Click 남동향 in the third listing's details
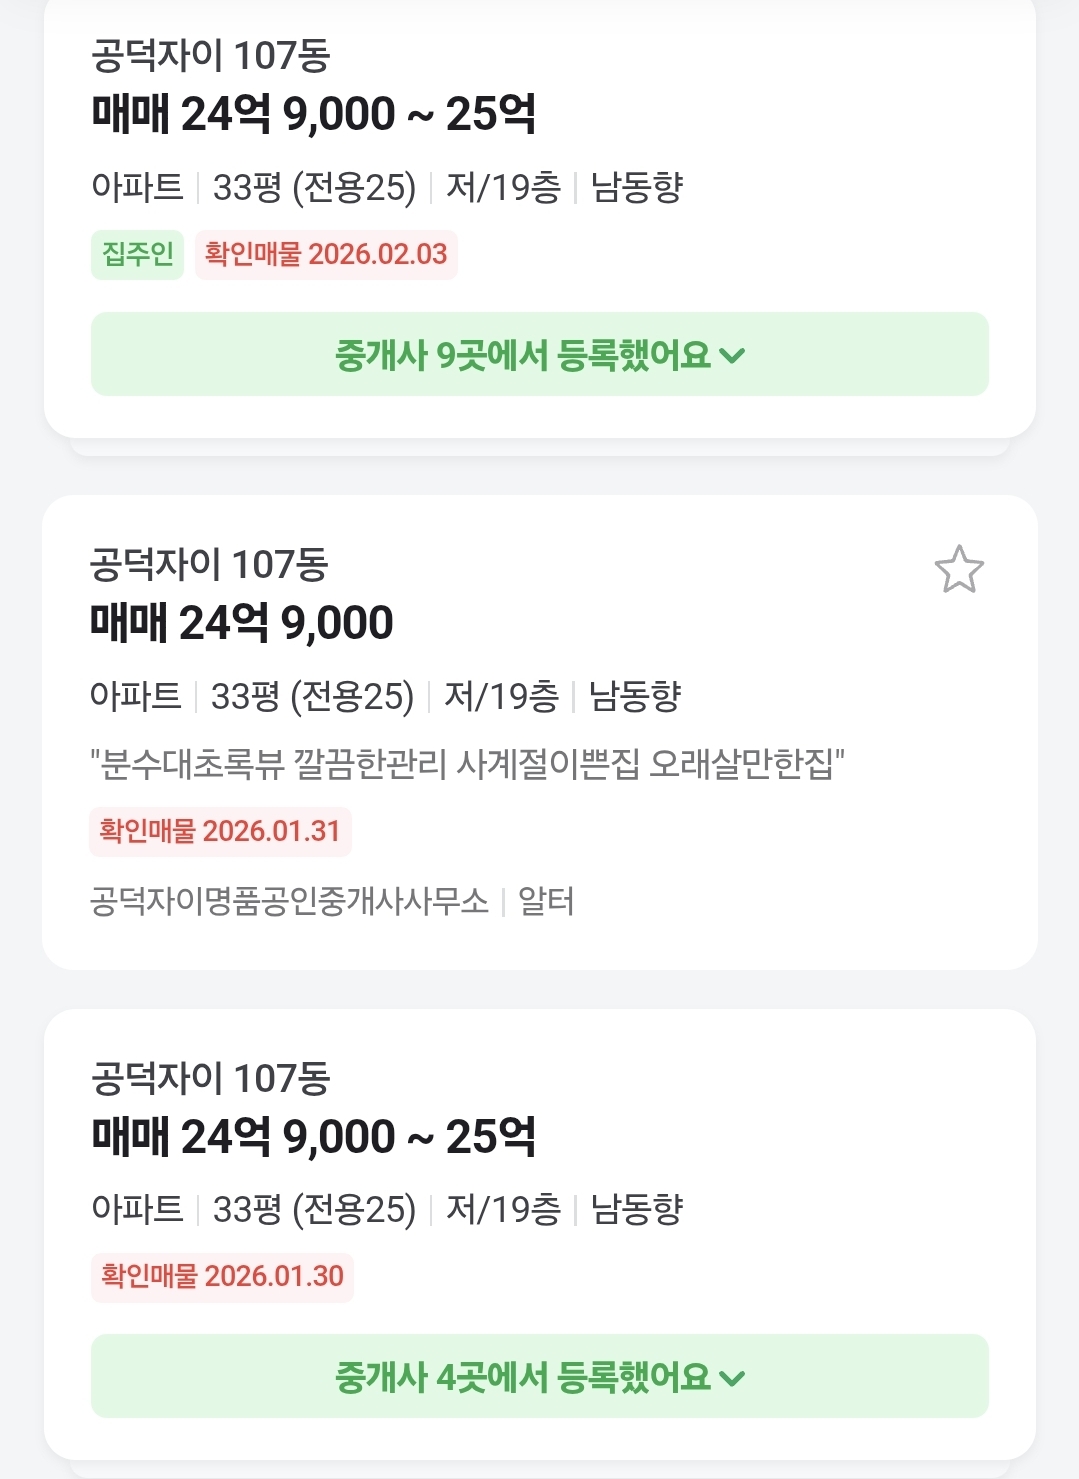 point(637,1209)
